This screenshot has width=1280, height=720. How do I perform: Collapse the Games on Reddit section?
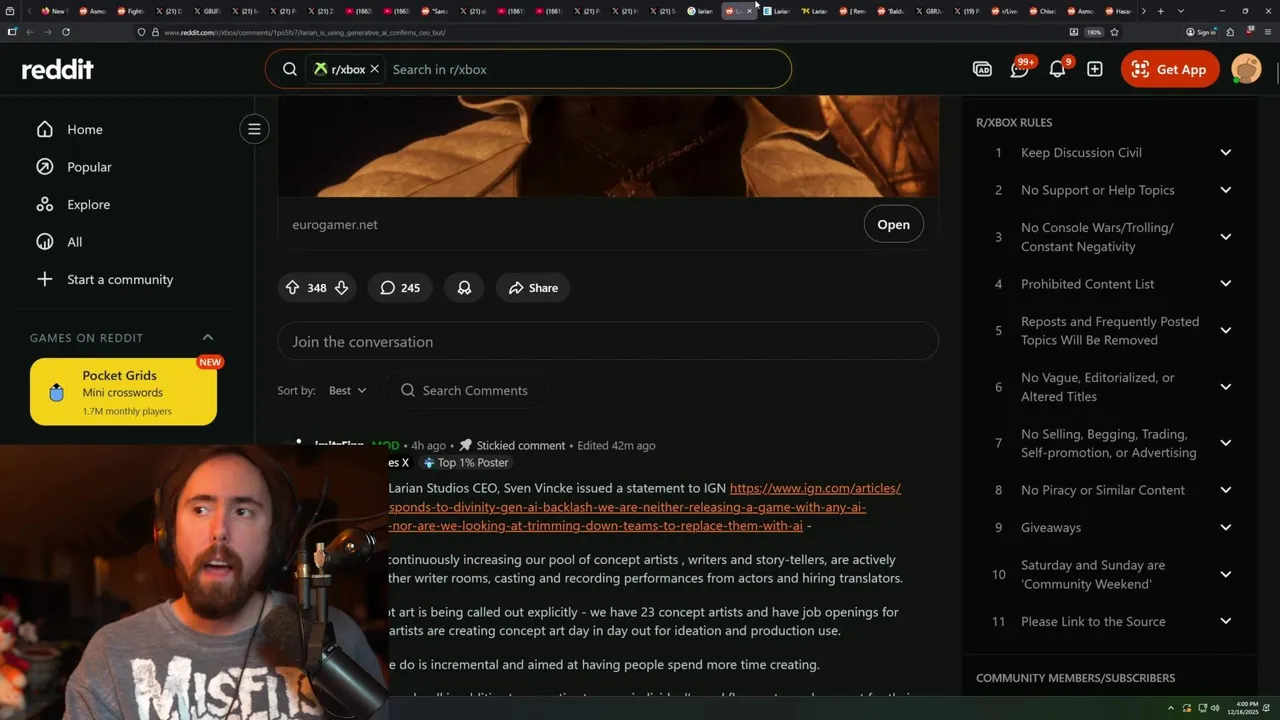point(208,337)
